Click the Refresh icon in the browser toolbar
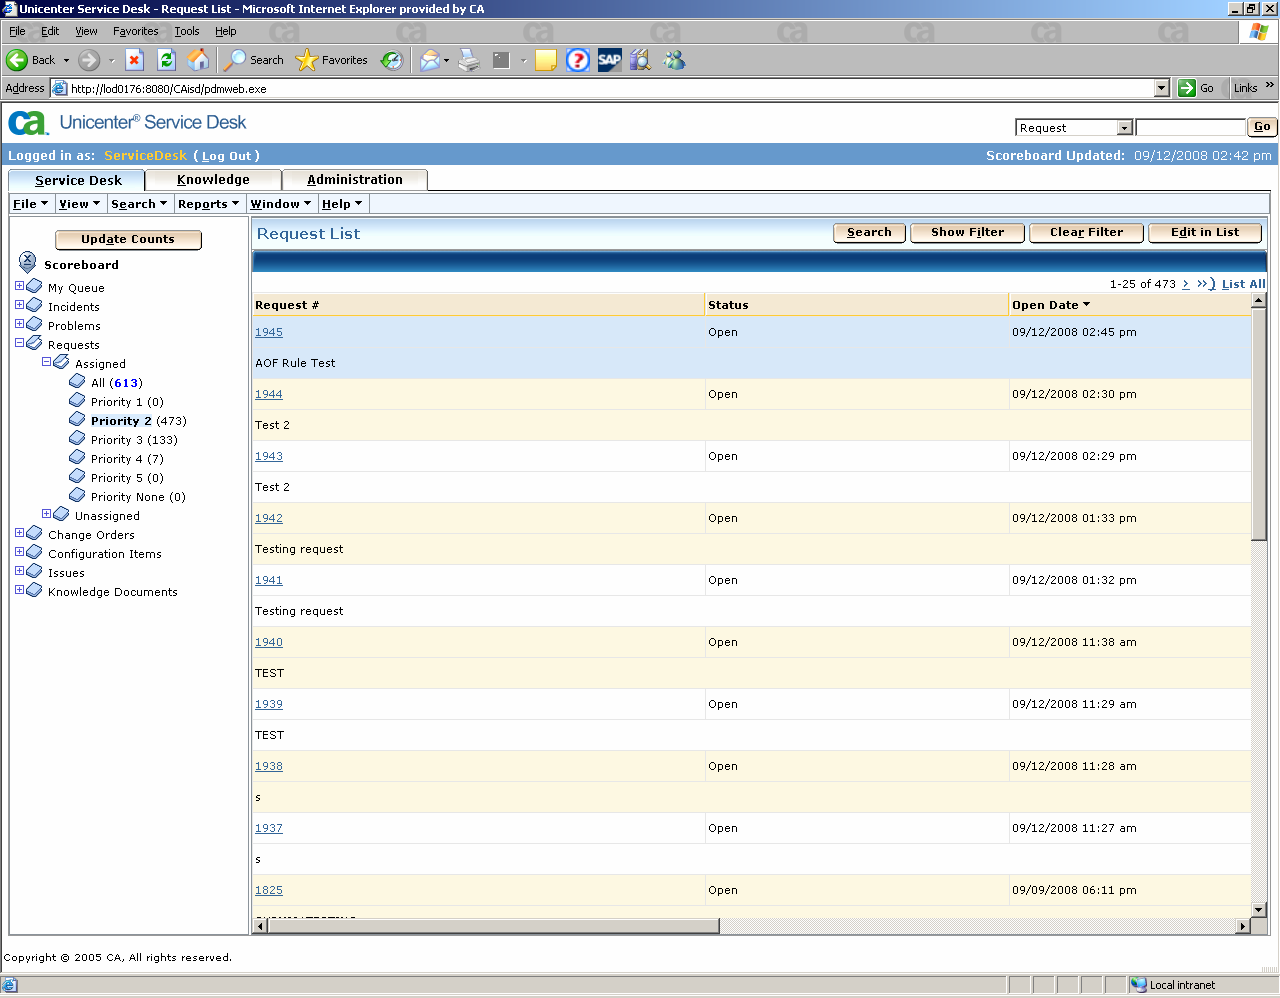 click(166, 60)
